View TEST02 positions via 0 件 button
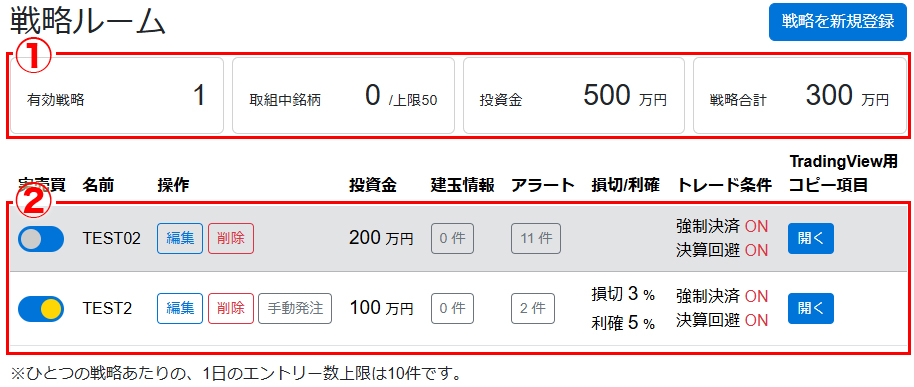The height and width of the screenshot is (387, 914). (x=453, y=238)
